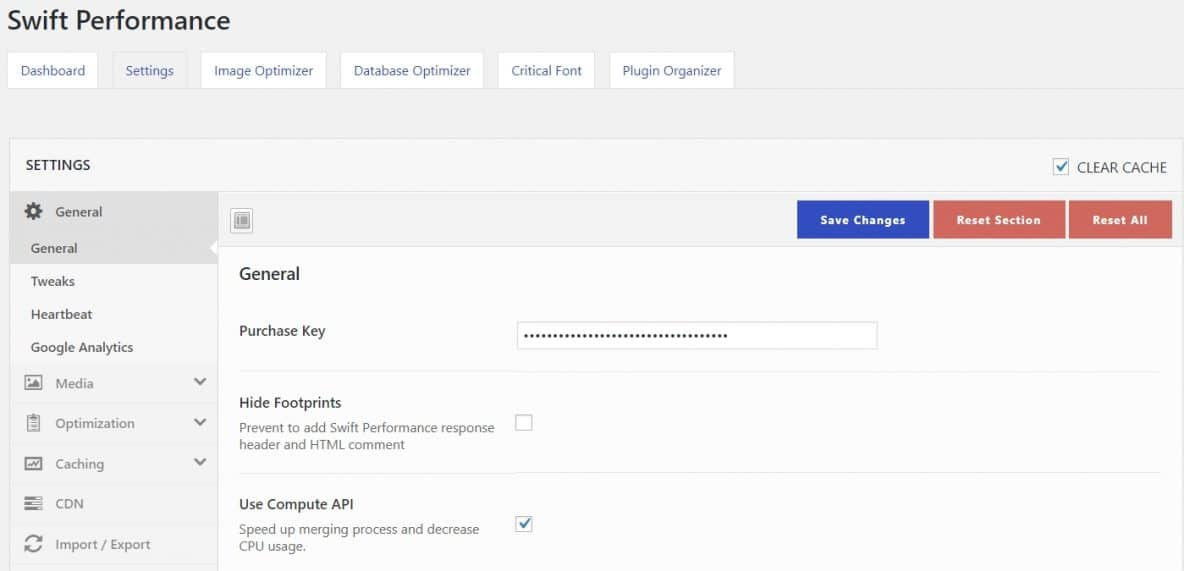Image resolution: width=1184 pixels, height=571 pixels.
Task: Click the CDN sidebar label
Action: 69,504
